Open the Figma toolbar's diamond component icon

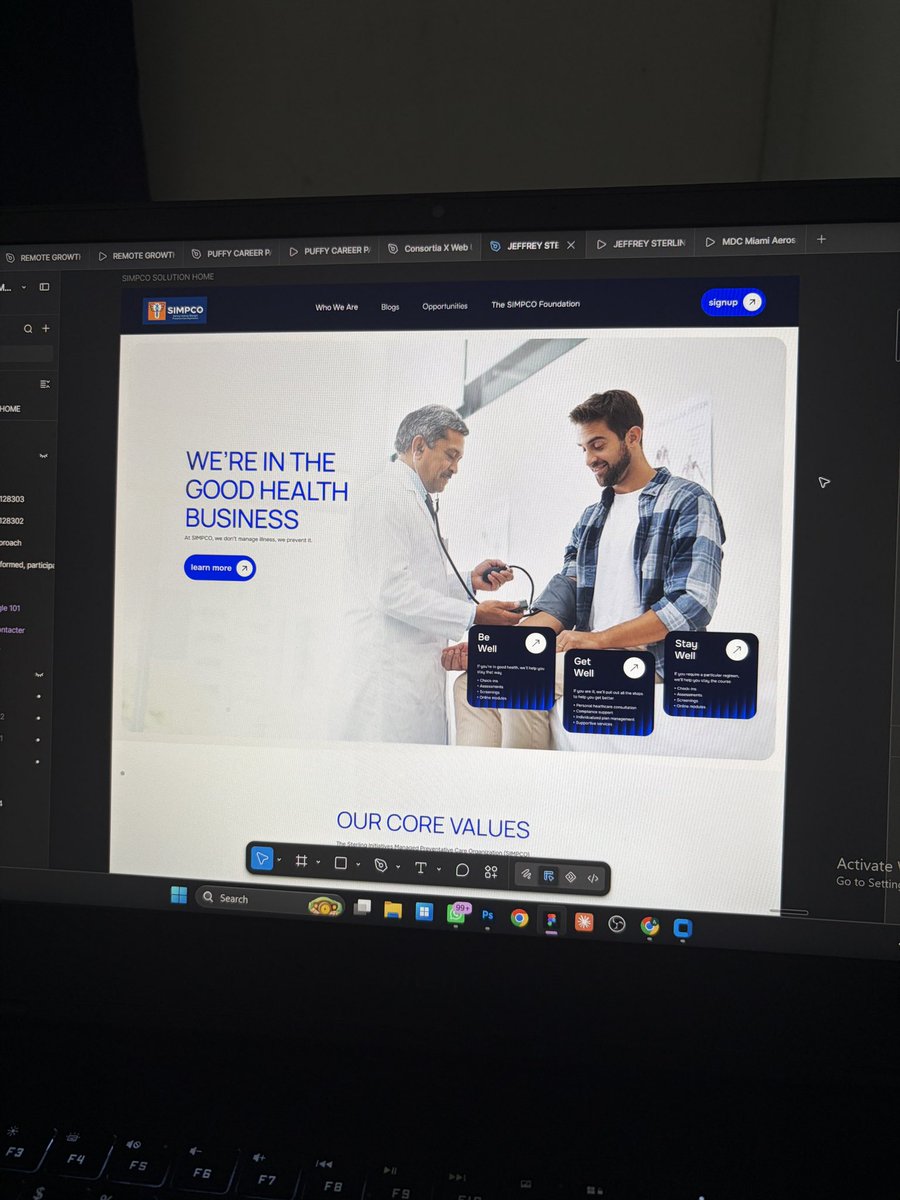pos(570,877)
